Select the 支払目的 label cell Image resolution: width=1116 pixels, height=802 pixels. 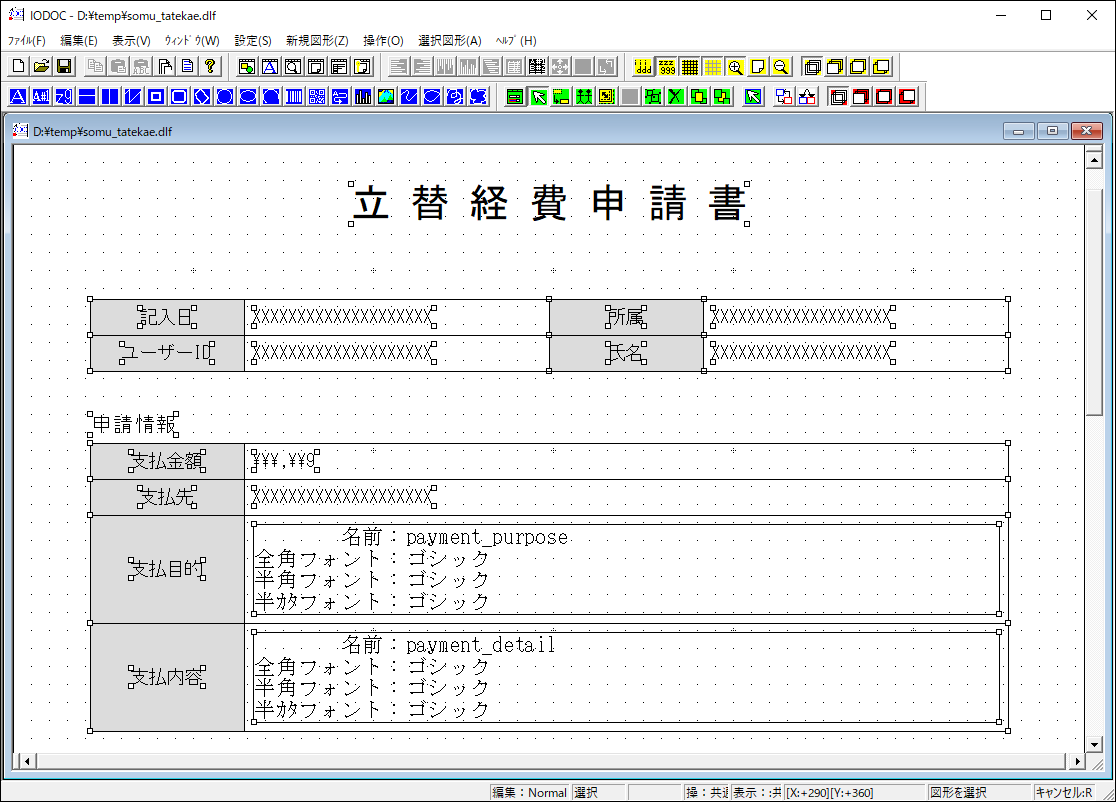(167, 569)
